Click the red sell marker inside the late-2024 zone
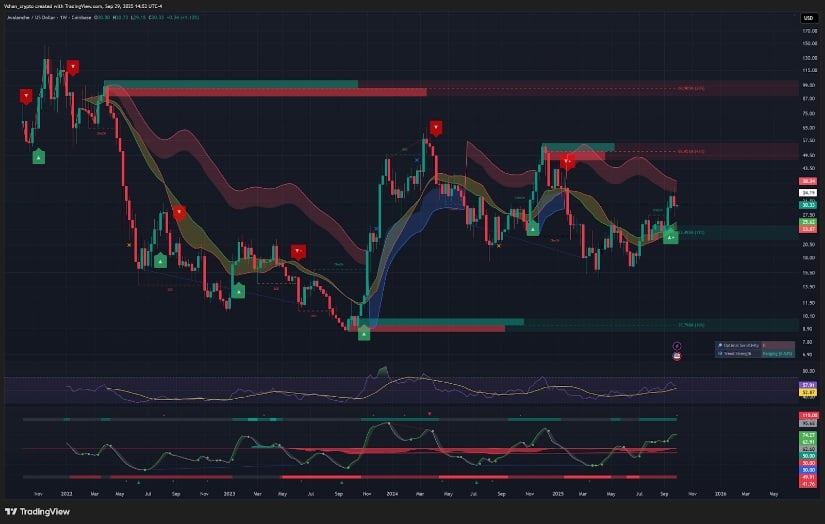The height and width of the screenshot is (524, 825). pyautogui.click(x=567, y=160)
